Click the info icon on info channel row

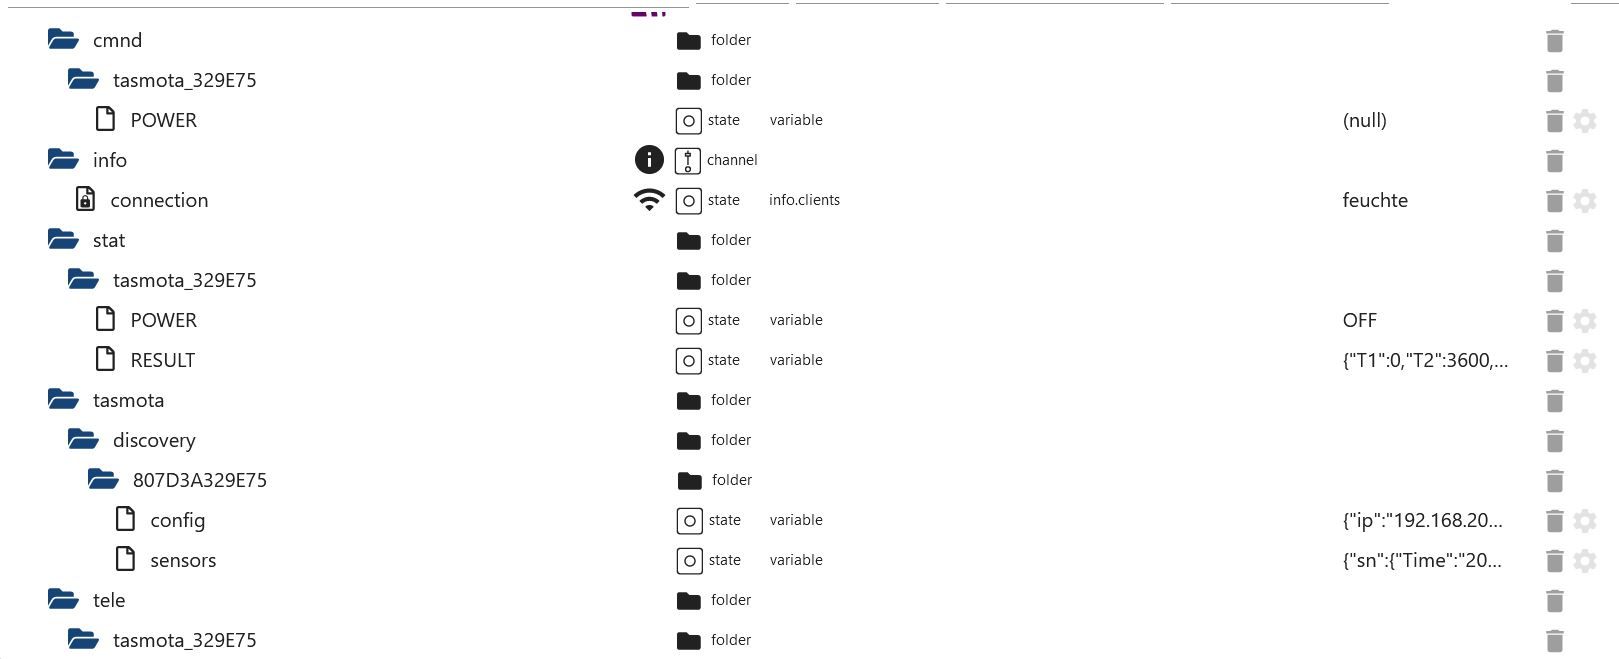(x=649, y=160)
